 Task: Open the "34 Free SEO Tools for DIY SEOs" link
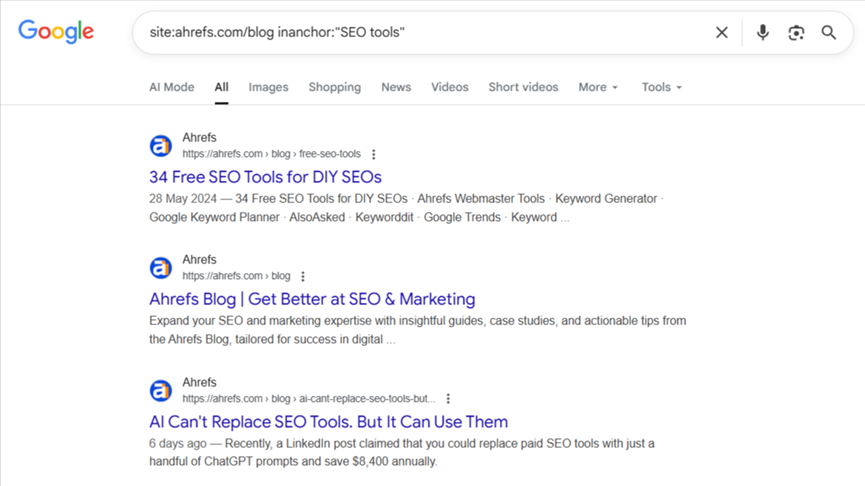(x=265, y=177)
